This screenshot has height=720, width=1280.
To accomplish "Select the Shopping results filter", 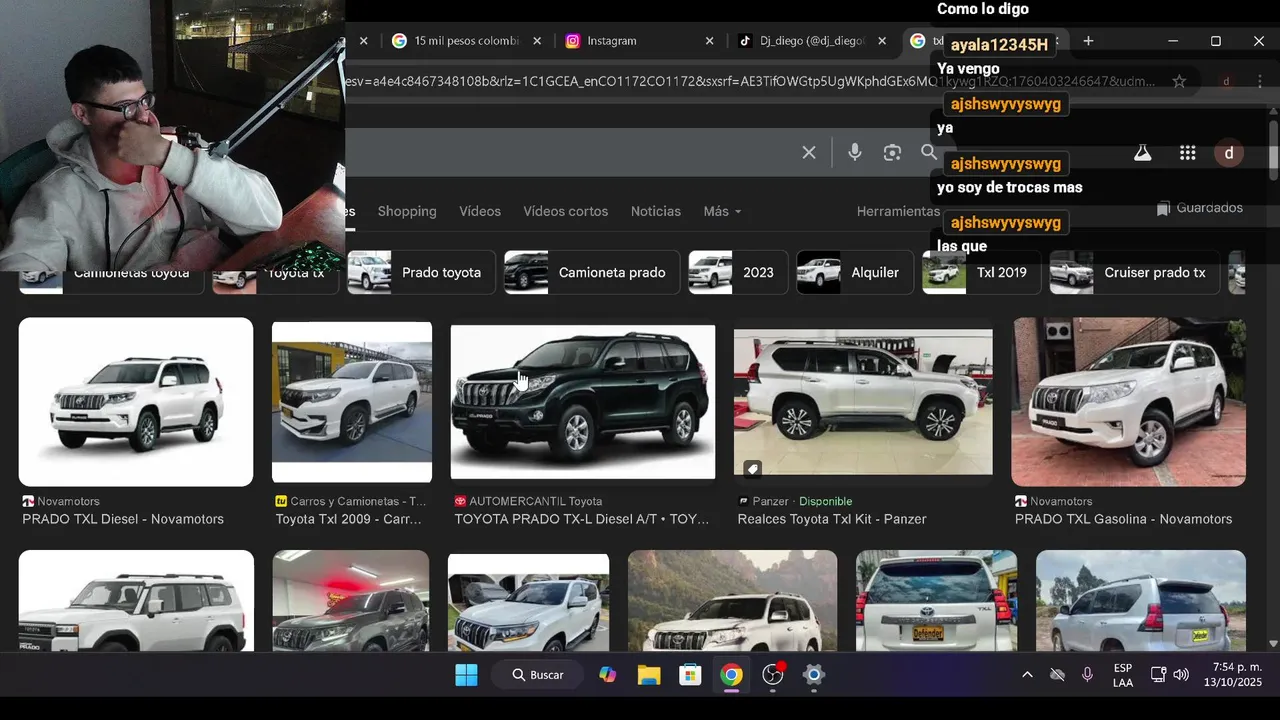I will pos(407,211).
